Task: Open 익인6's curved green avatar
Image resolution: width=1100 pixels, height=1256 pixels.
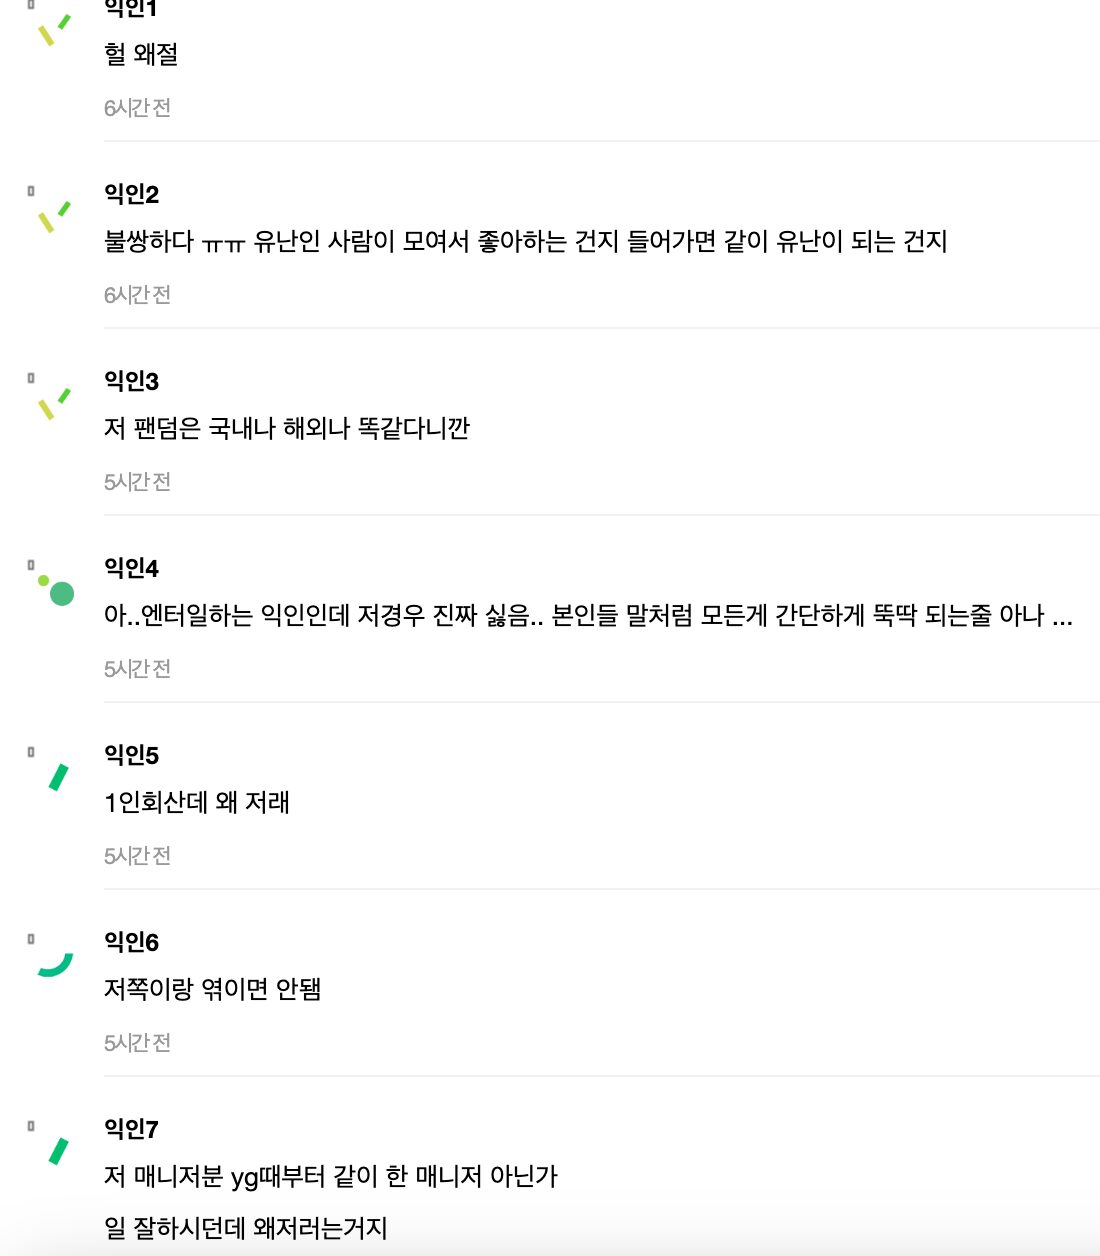Action: tap(55, 964)
